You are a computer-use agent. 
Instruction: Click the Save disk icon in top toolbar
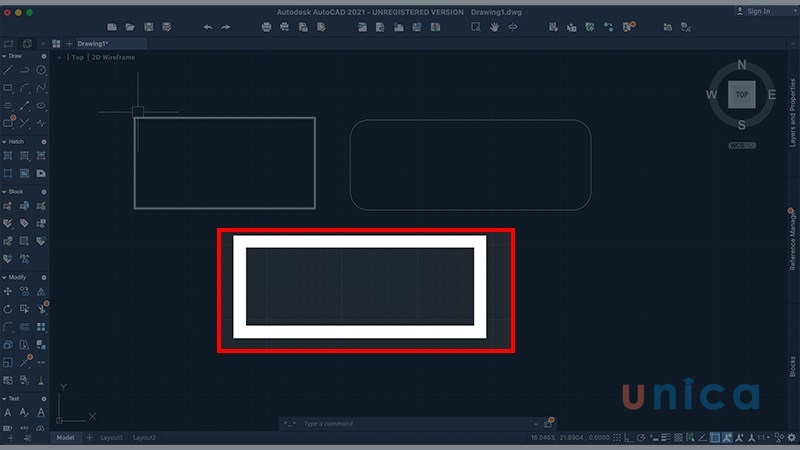[x=148, y=27]
